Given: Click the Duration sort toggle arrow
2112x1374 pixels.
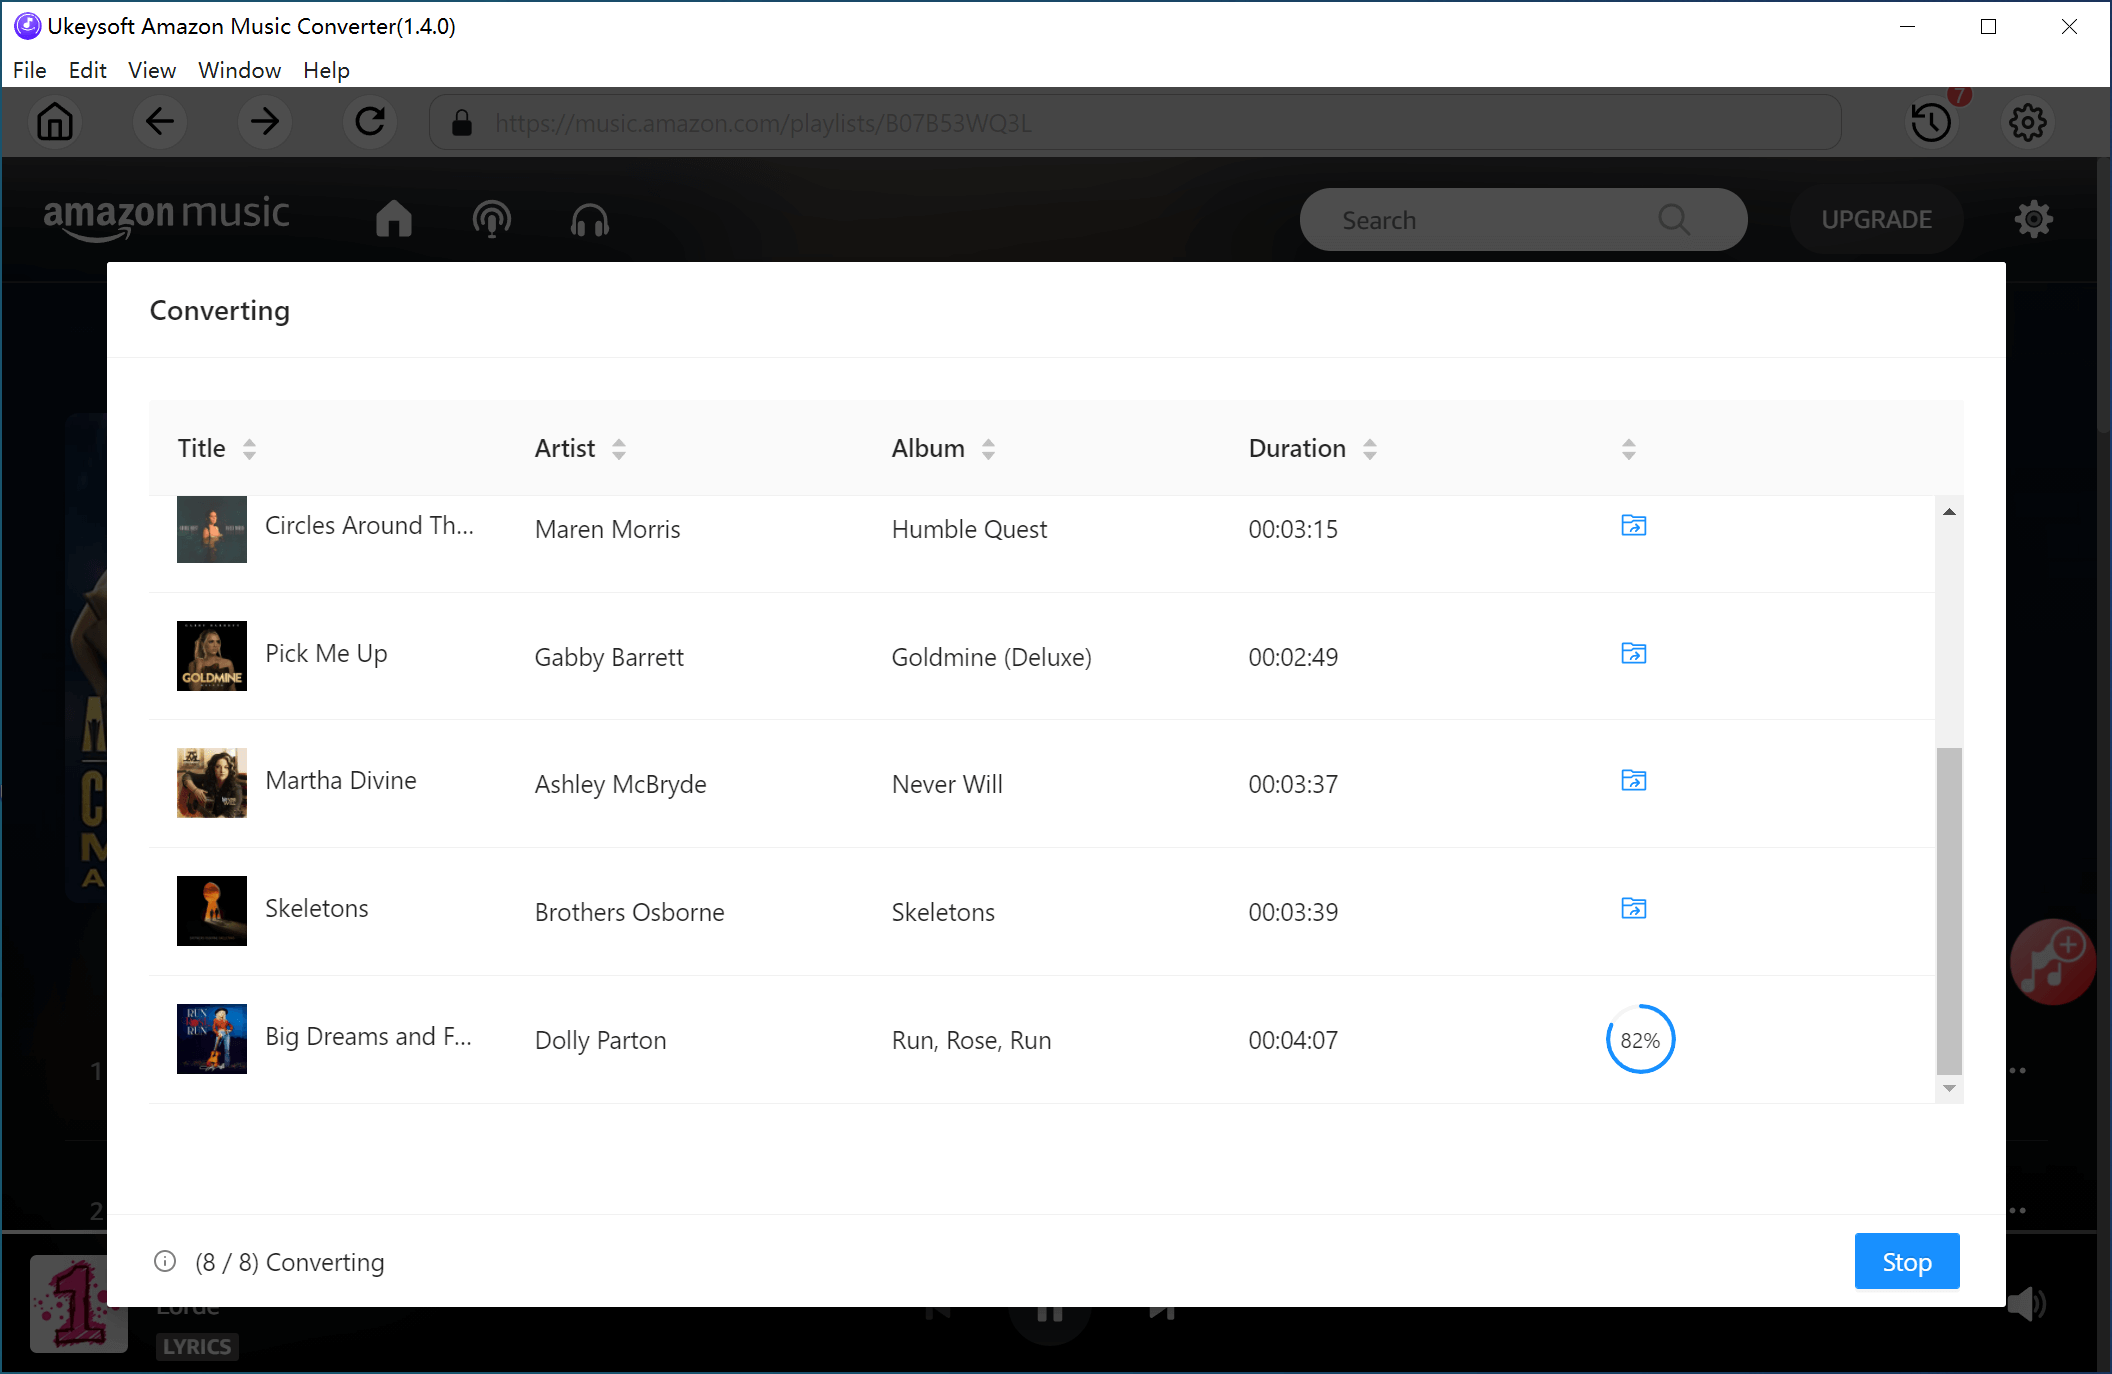Looking at the screenshot, I should click(x=1372, y=449).
